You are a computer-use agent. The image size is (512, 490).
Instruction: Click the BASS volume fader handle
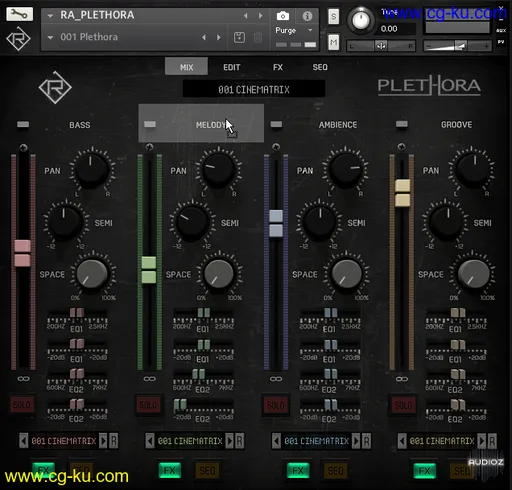pyautogui.click(x=23, y=253)
